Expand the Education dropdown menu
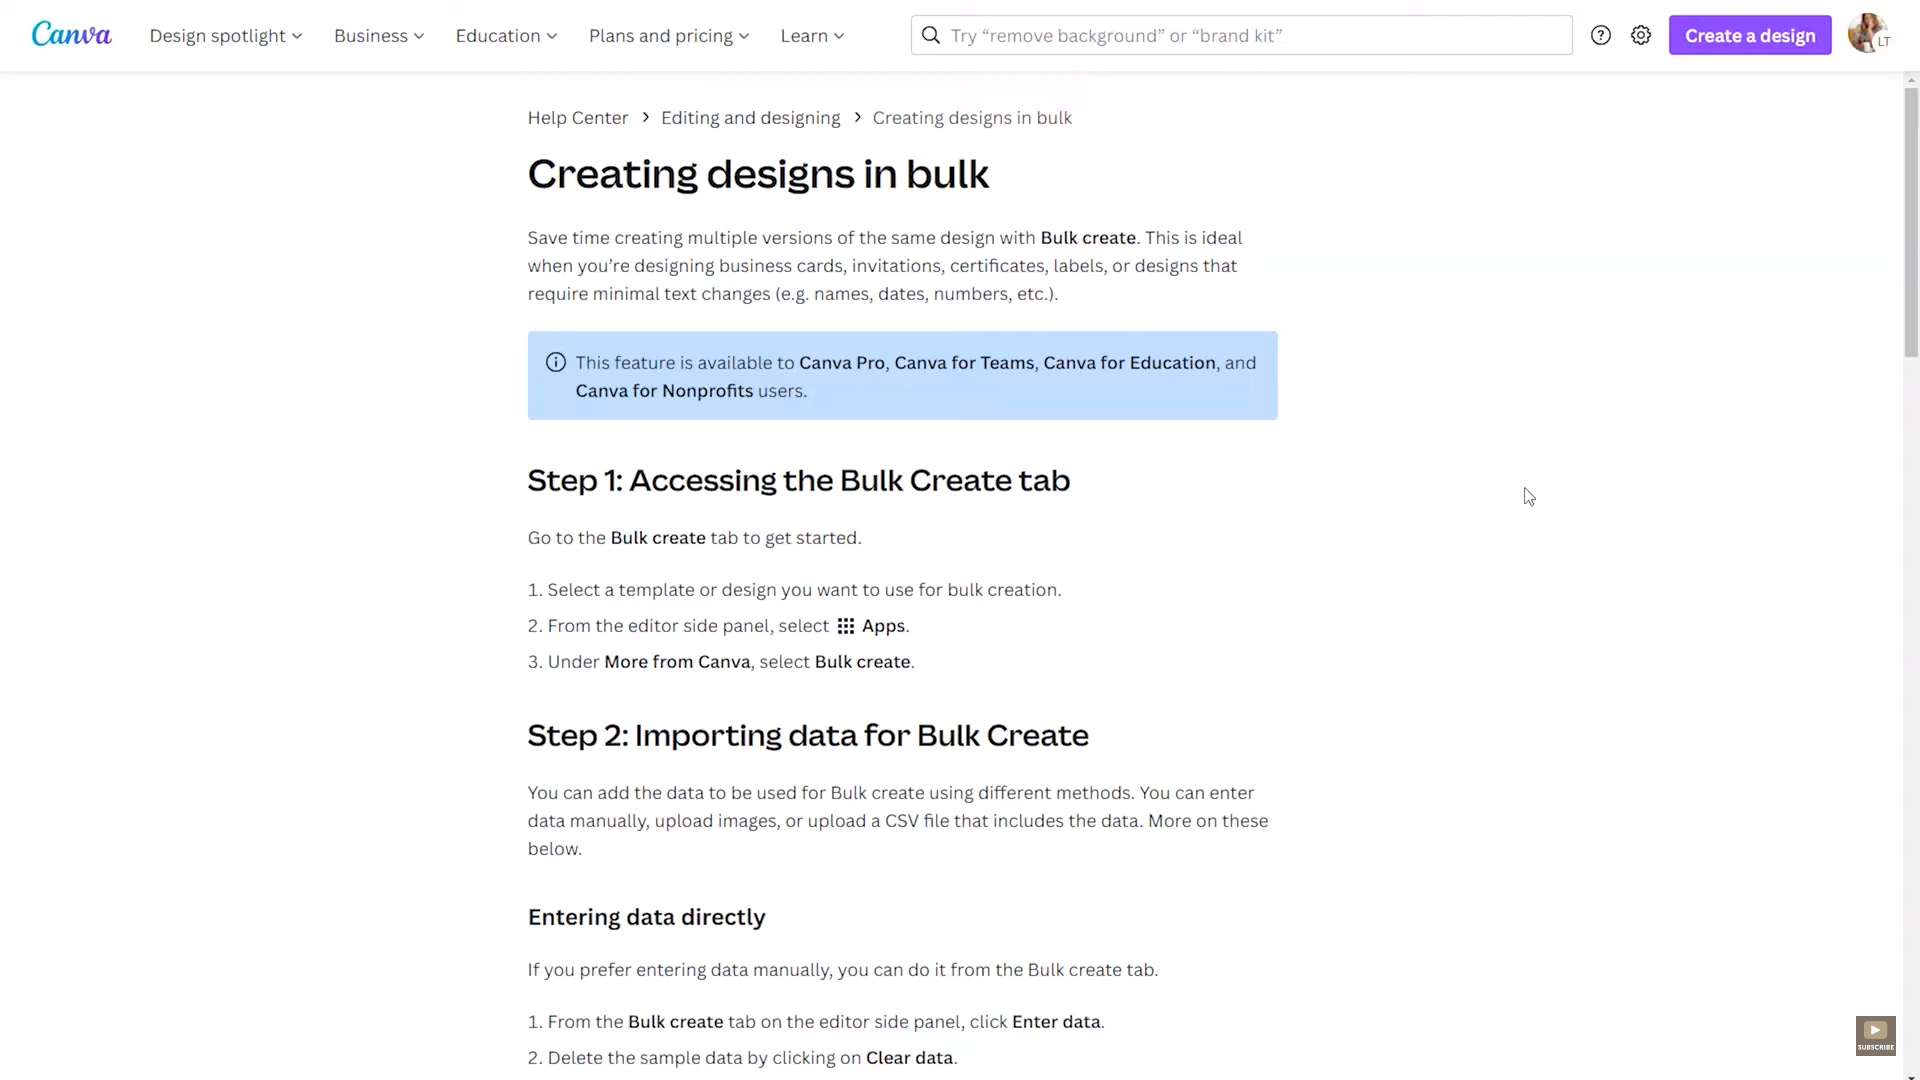The width and height of the screenshot is (1920, 1080). (506, 36)
